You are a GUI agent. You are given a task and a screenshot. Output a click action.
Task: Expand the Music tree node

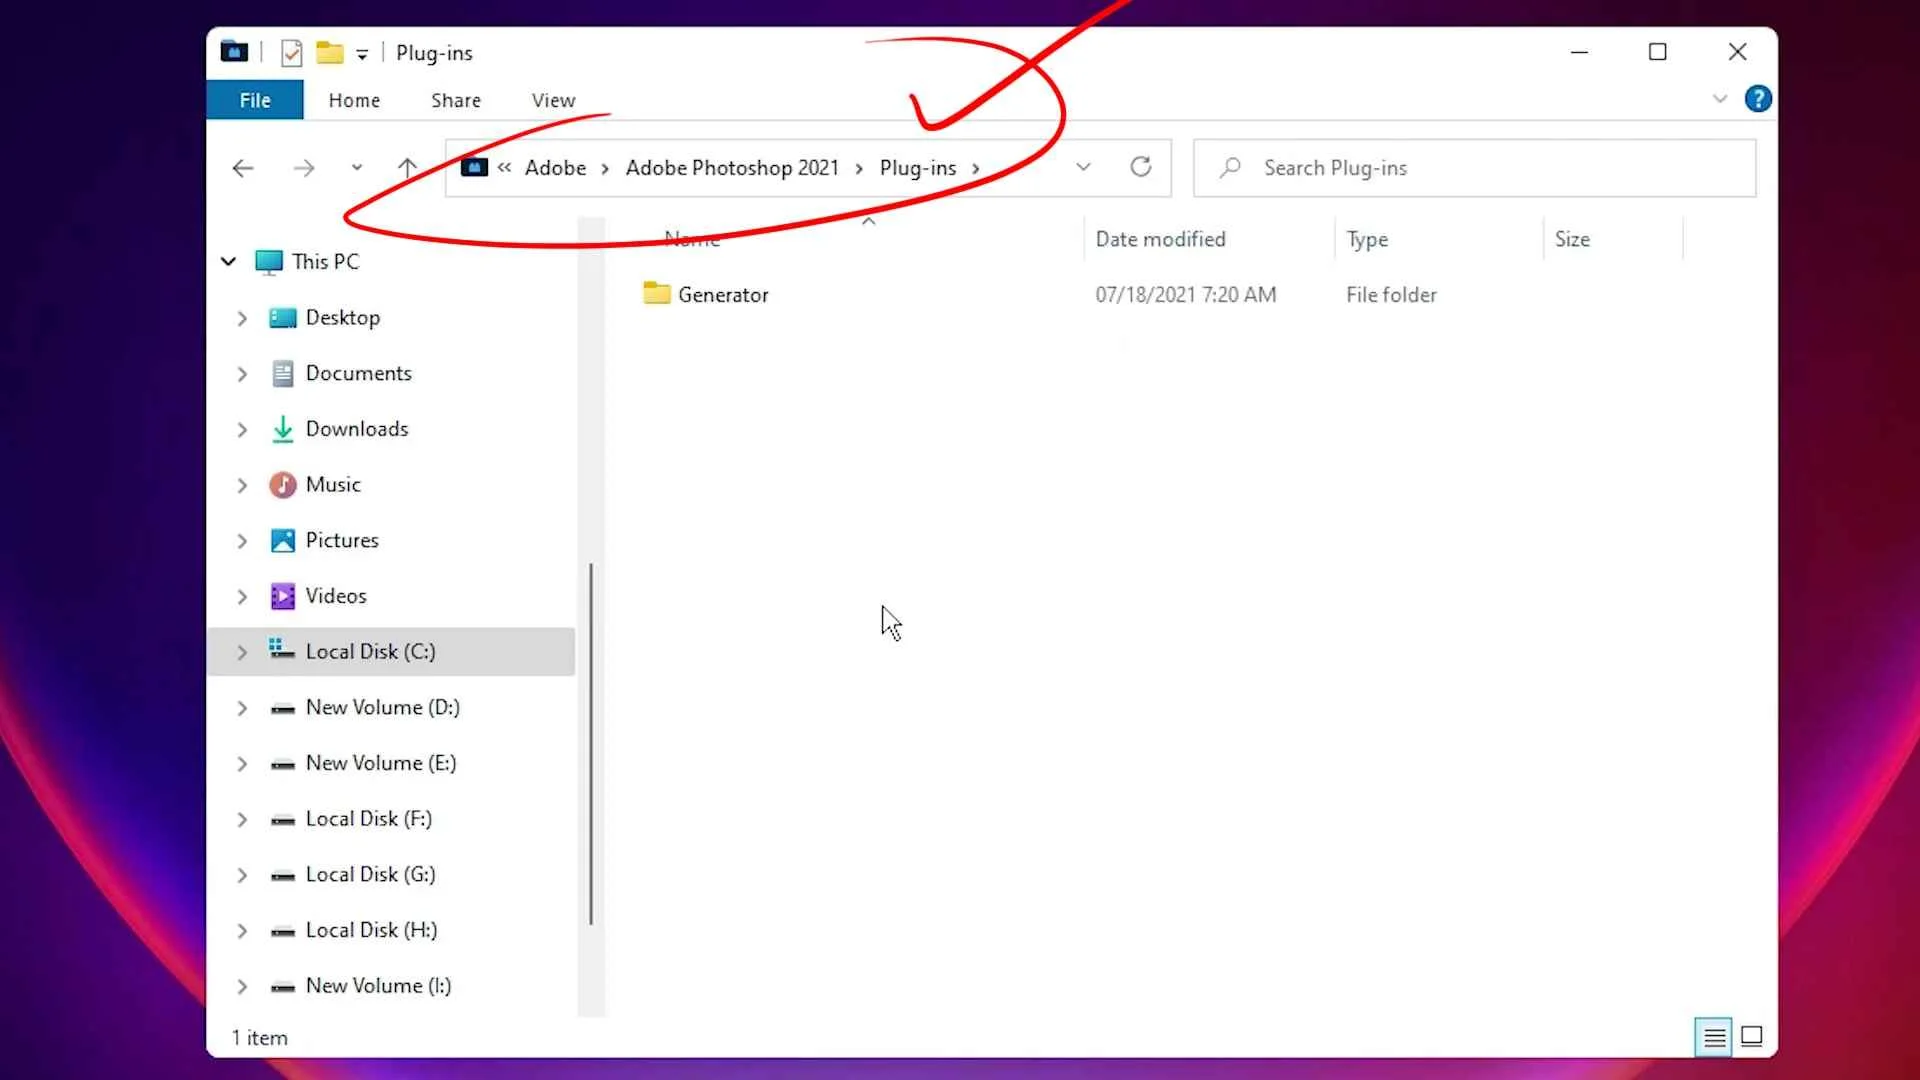coord(242,485)
